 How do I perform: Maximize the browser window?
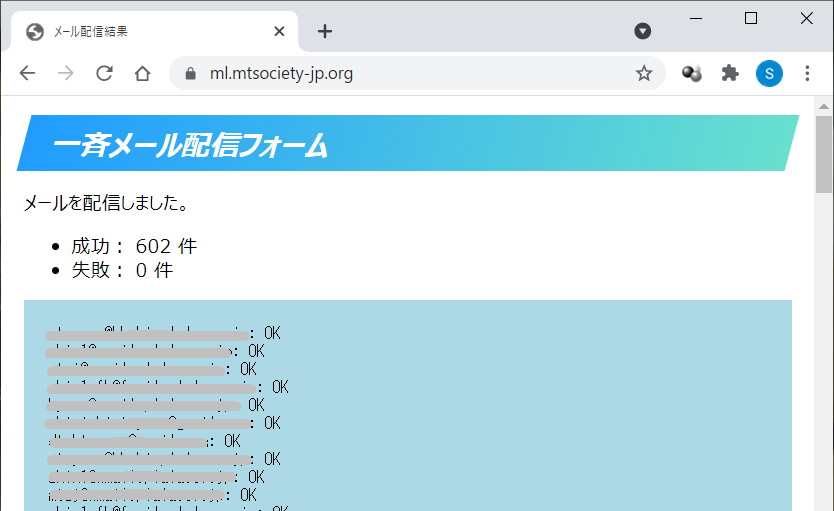pyautogui.click(x=751, y=18)
